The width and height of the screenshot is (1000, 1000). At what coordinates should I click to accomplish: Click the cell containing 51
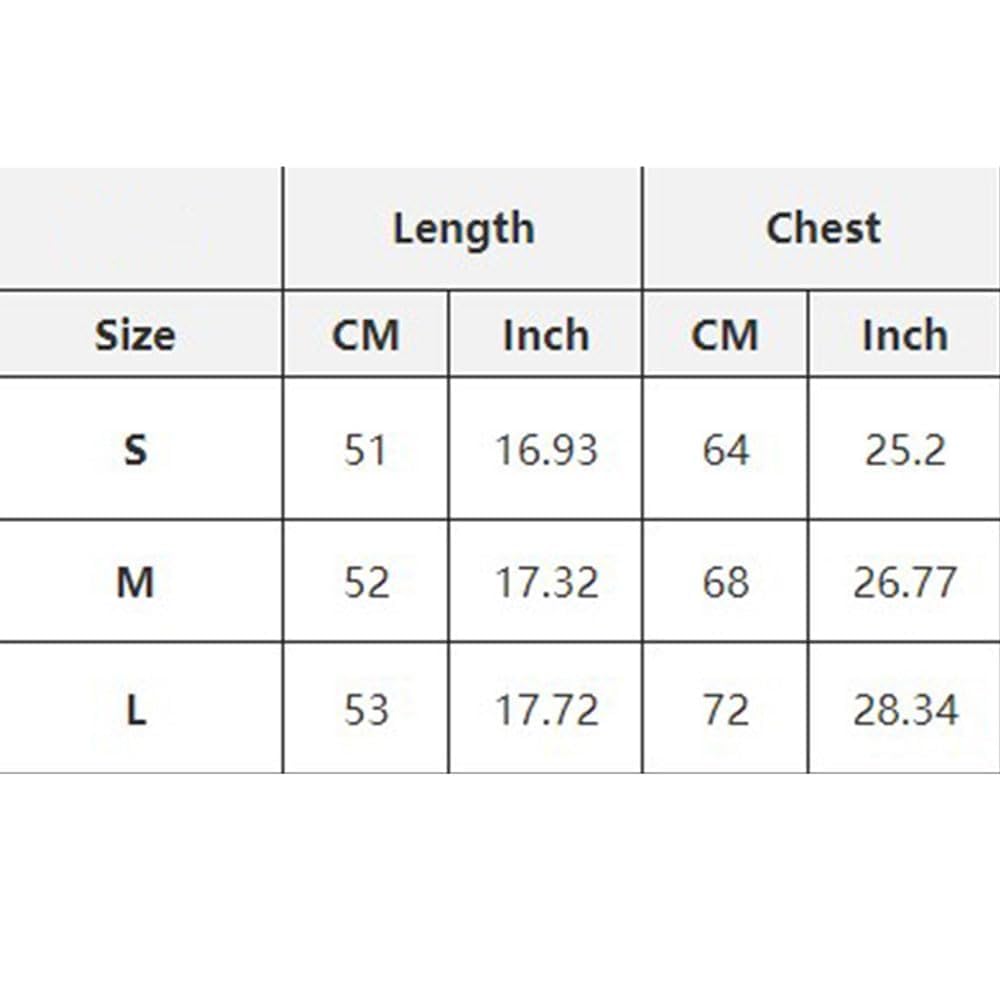365,450
